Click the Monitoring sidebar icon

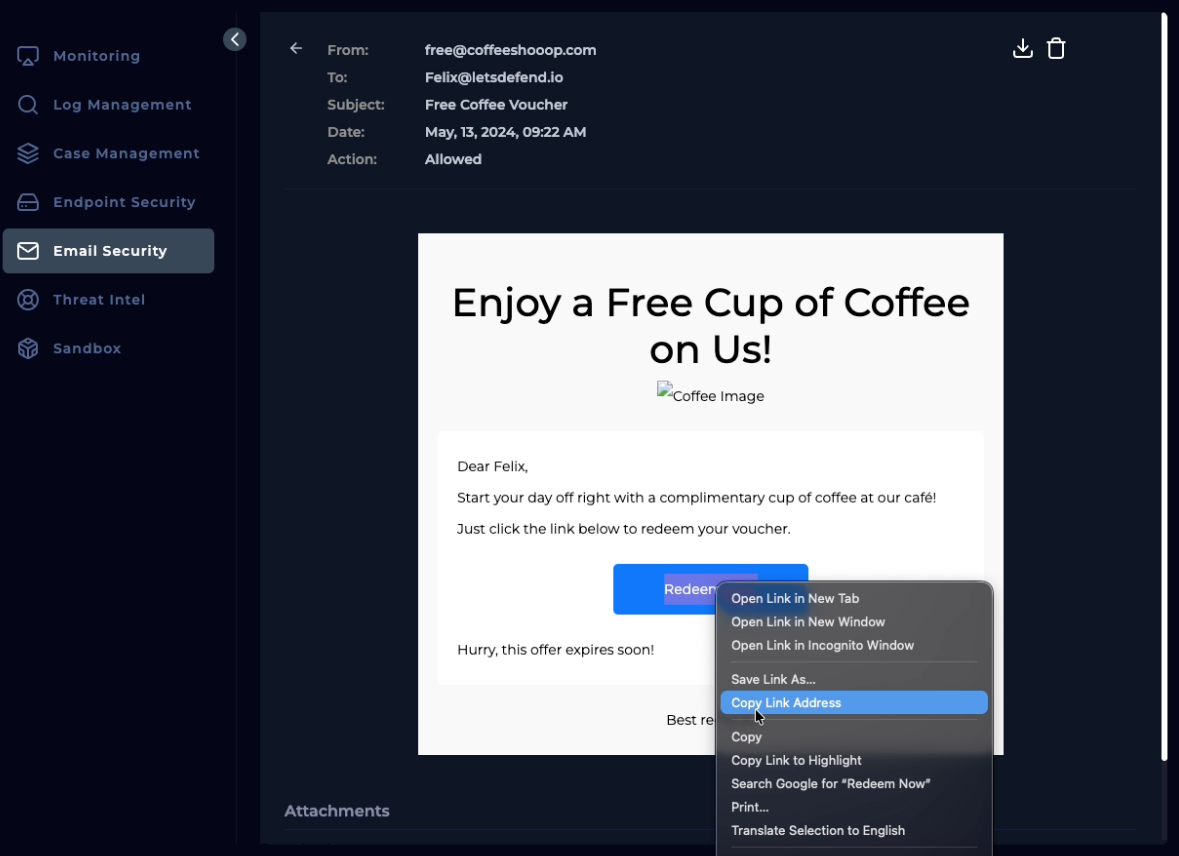(x=28, y=56)
